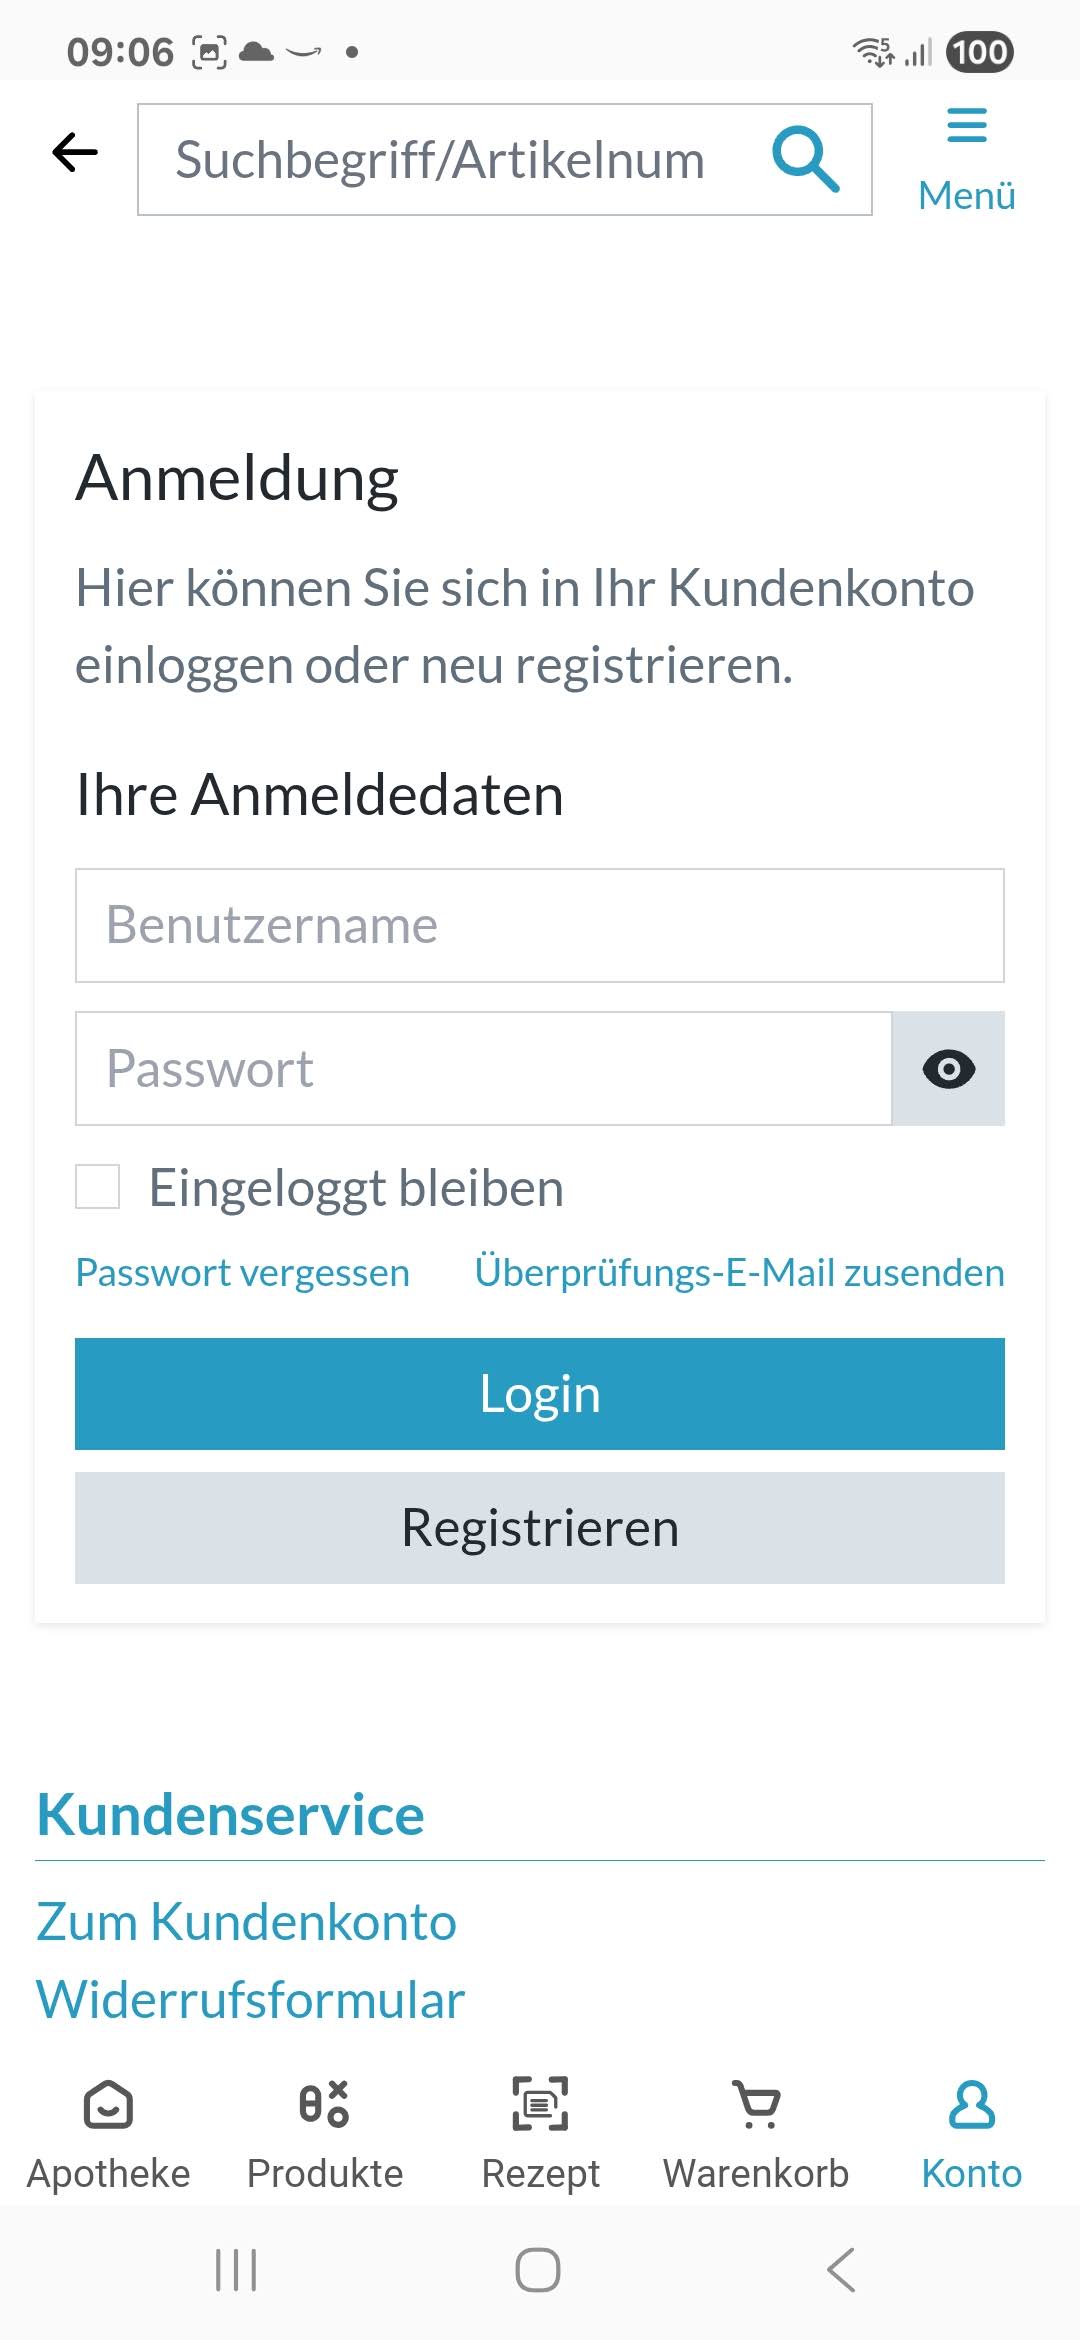Switch to the Apotheke tab
Viewport: 1080px width, 2340px height.
(108, 2132)
